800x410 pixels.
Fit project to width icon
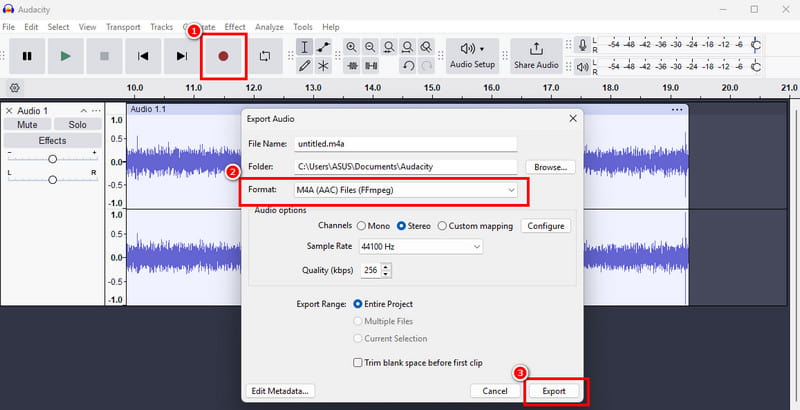(x=407, y=47)
